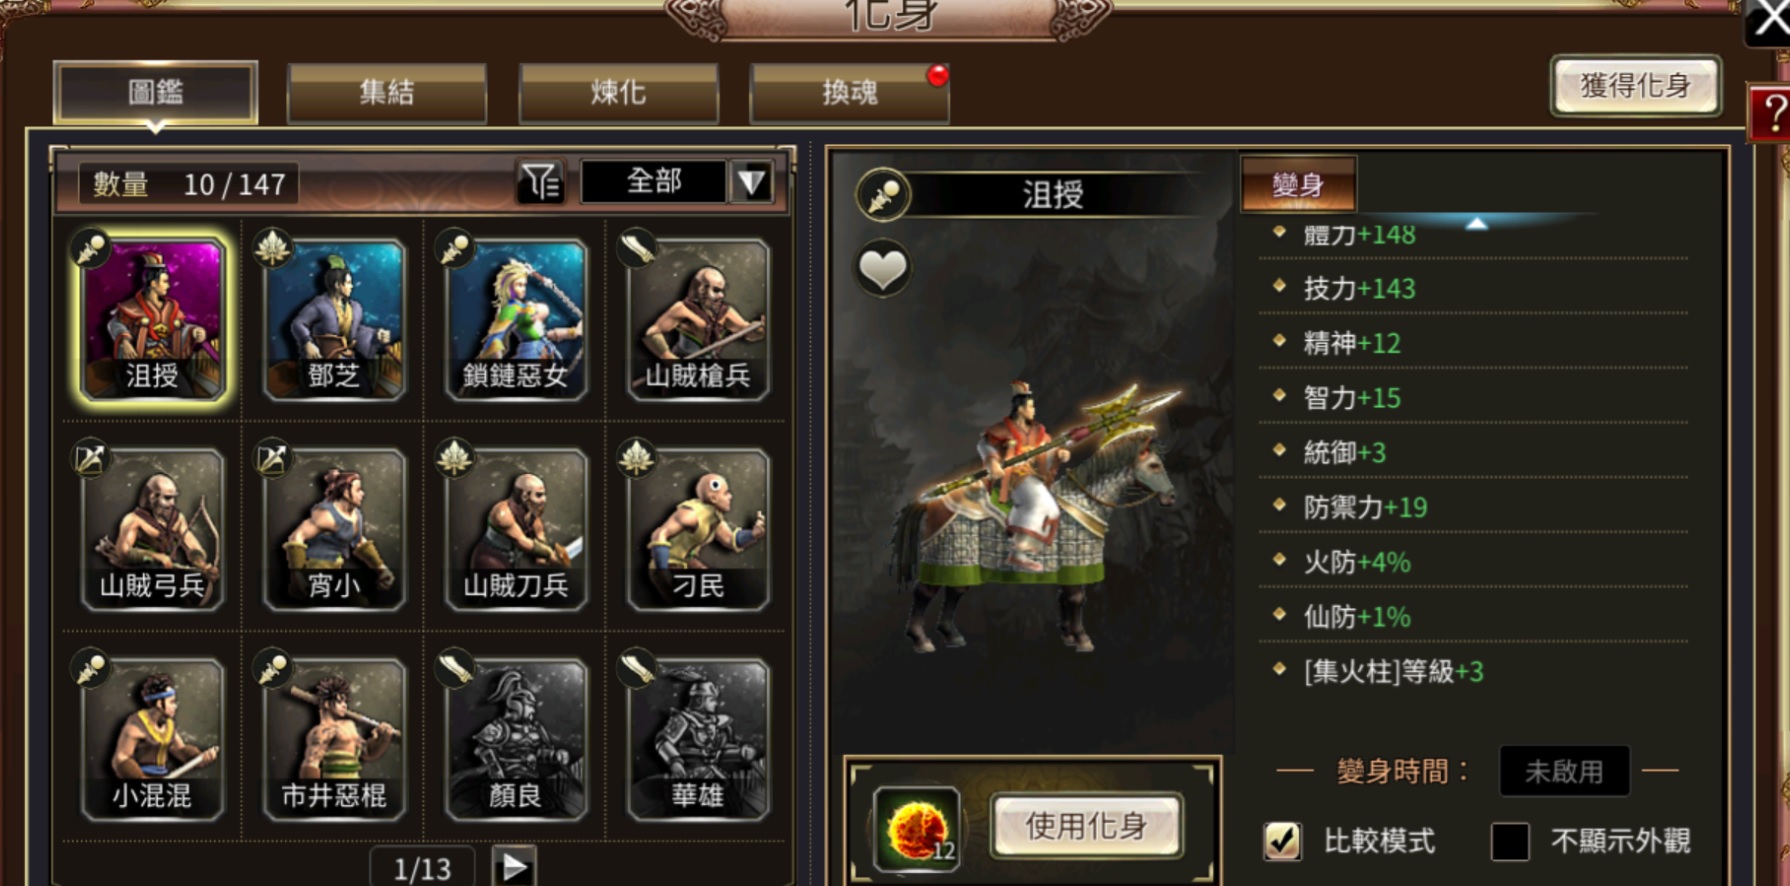Uncheck the 比較模式 checkbox
Viewport: 1790px width, 886px height.
click(1282, 841)
